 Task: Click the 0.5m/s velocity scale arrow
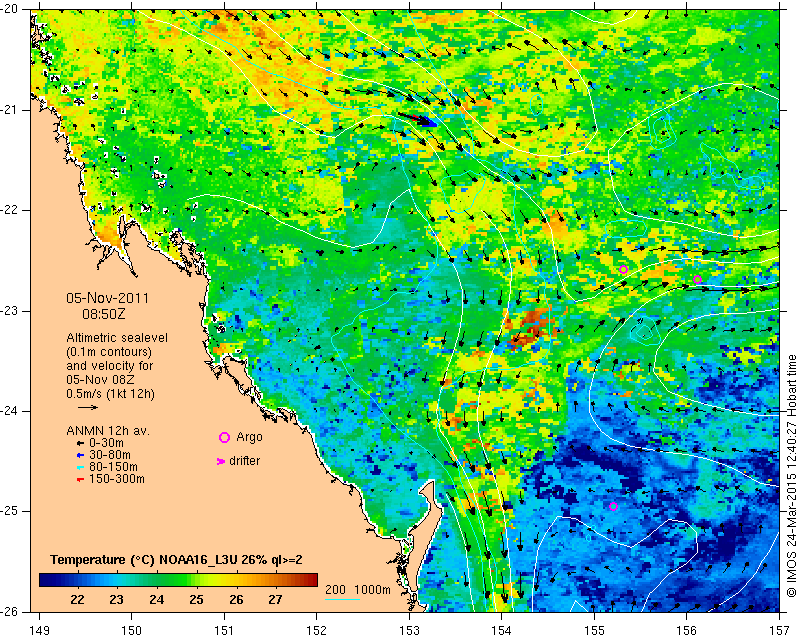point(88,407)
